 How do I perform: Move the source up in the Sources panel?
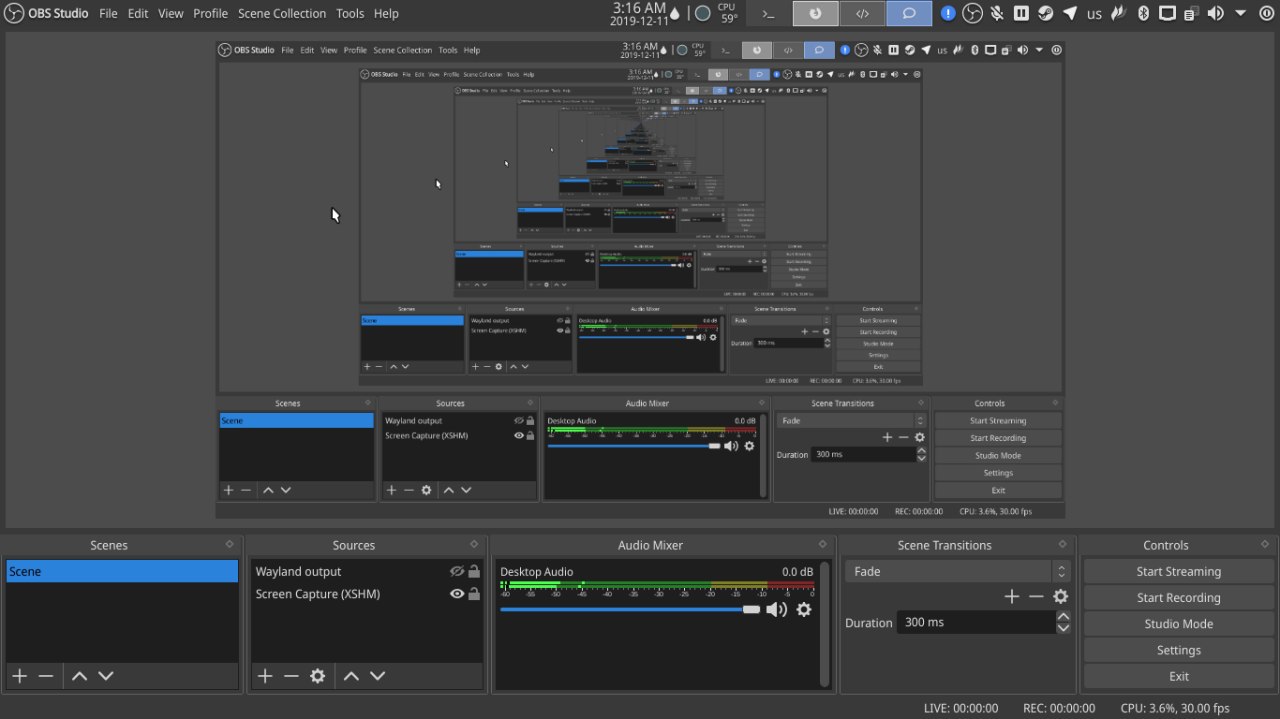[351, 676]
